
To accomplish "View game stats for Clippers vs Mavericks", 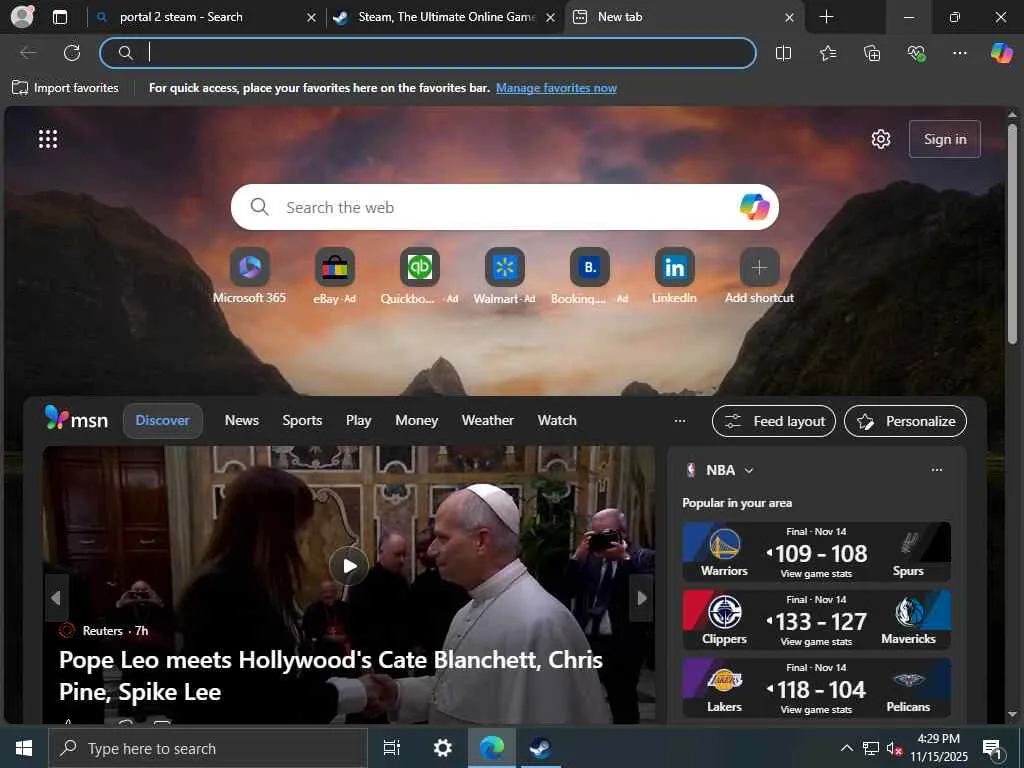I will [x=816, y=641].
